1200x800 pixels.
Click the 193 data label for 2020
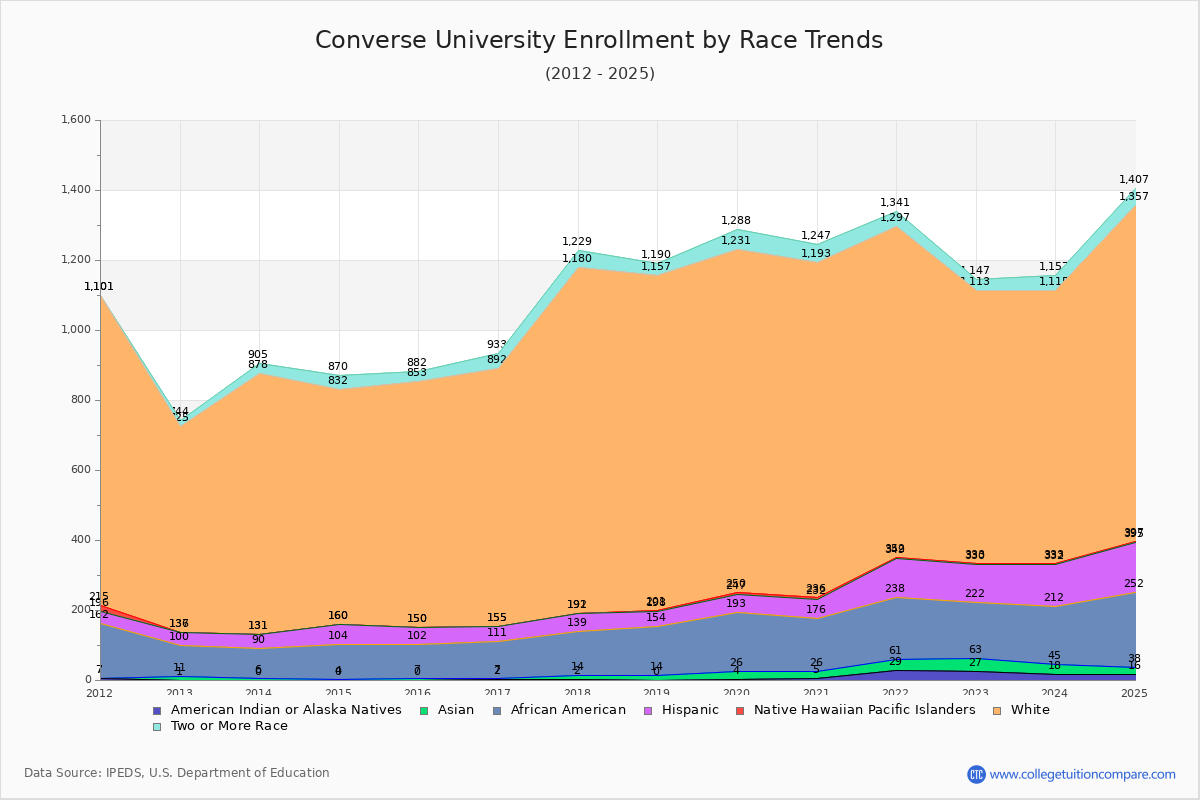click(x=736, y=603)
